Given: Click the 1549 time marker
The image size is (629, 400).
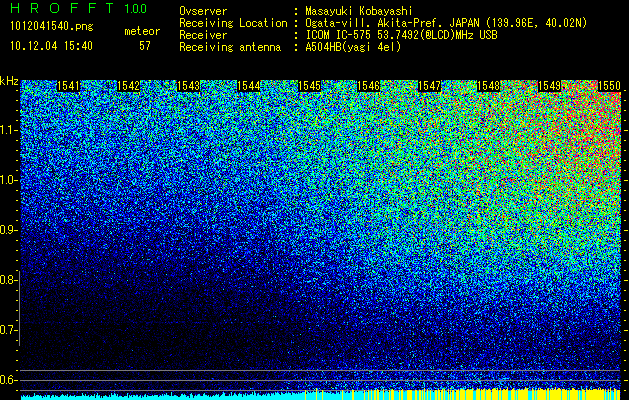Looking at the screenshot, I should pyautogui.click(x=549, y=86).
